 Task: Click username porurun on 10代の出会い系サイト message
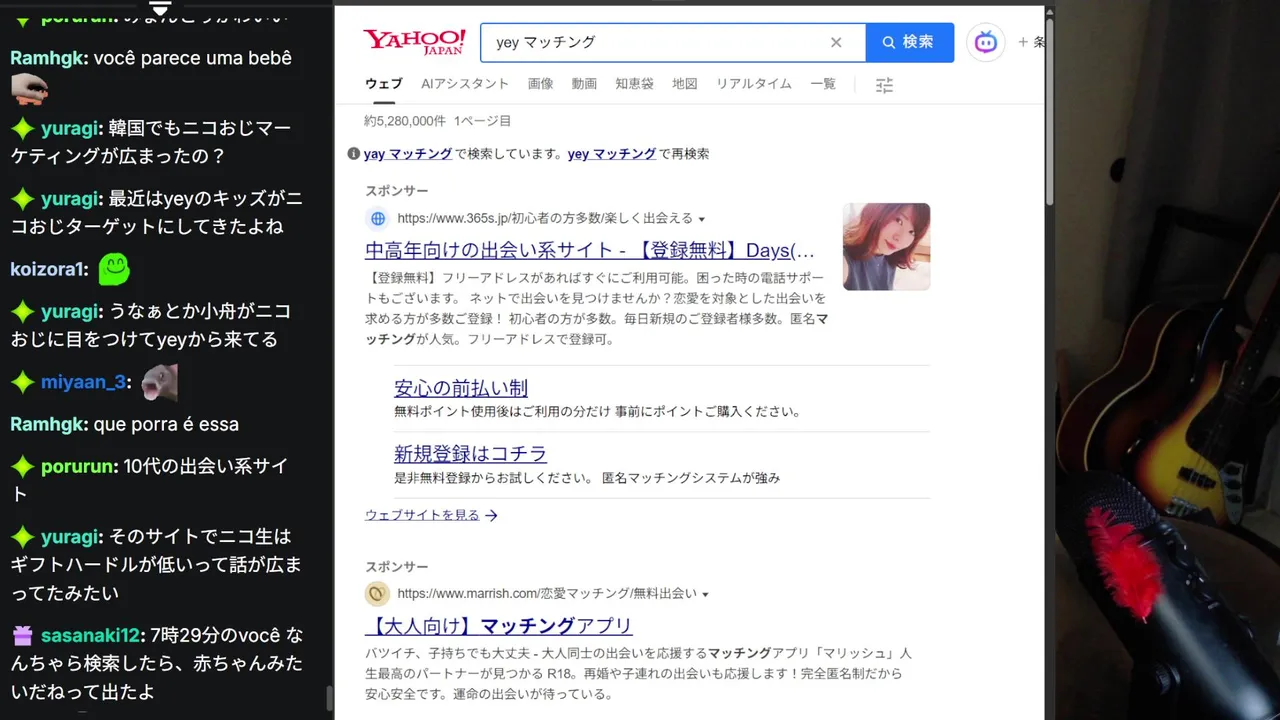pos(78,466)
